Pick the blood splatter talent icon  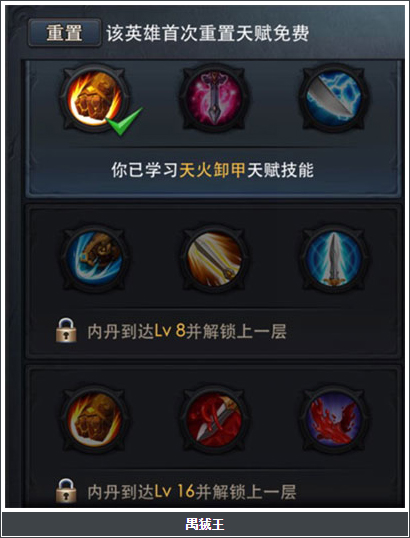[334, 419]
